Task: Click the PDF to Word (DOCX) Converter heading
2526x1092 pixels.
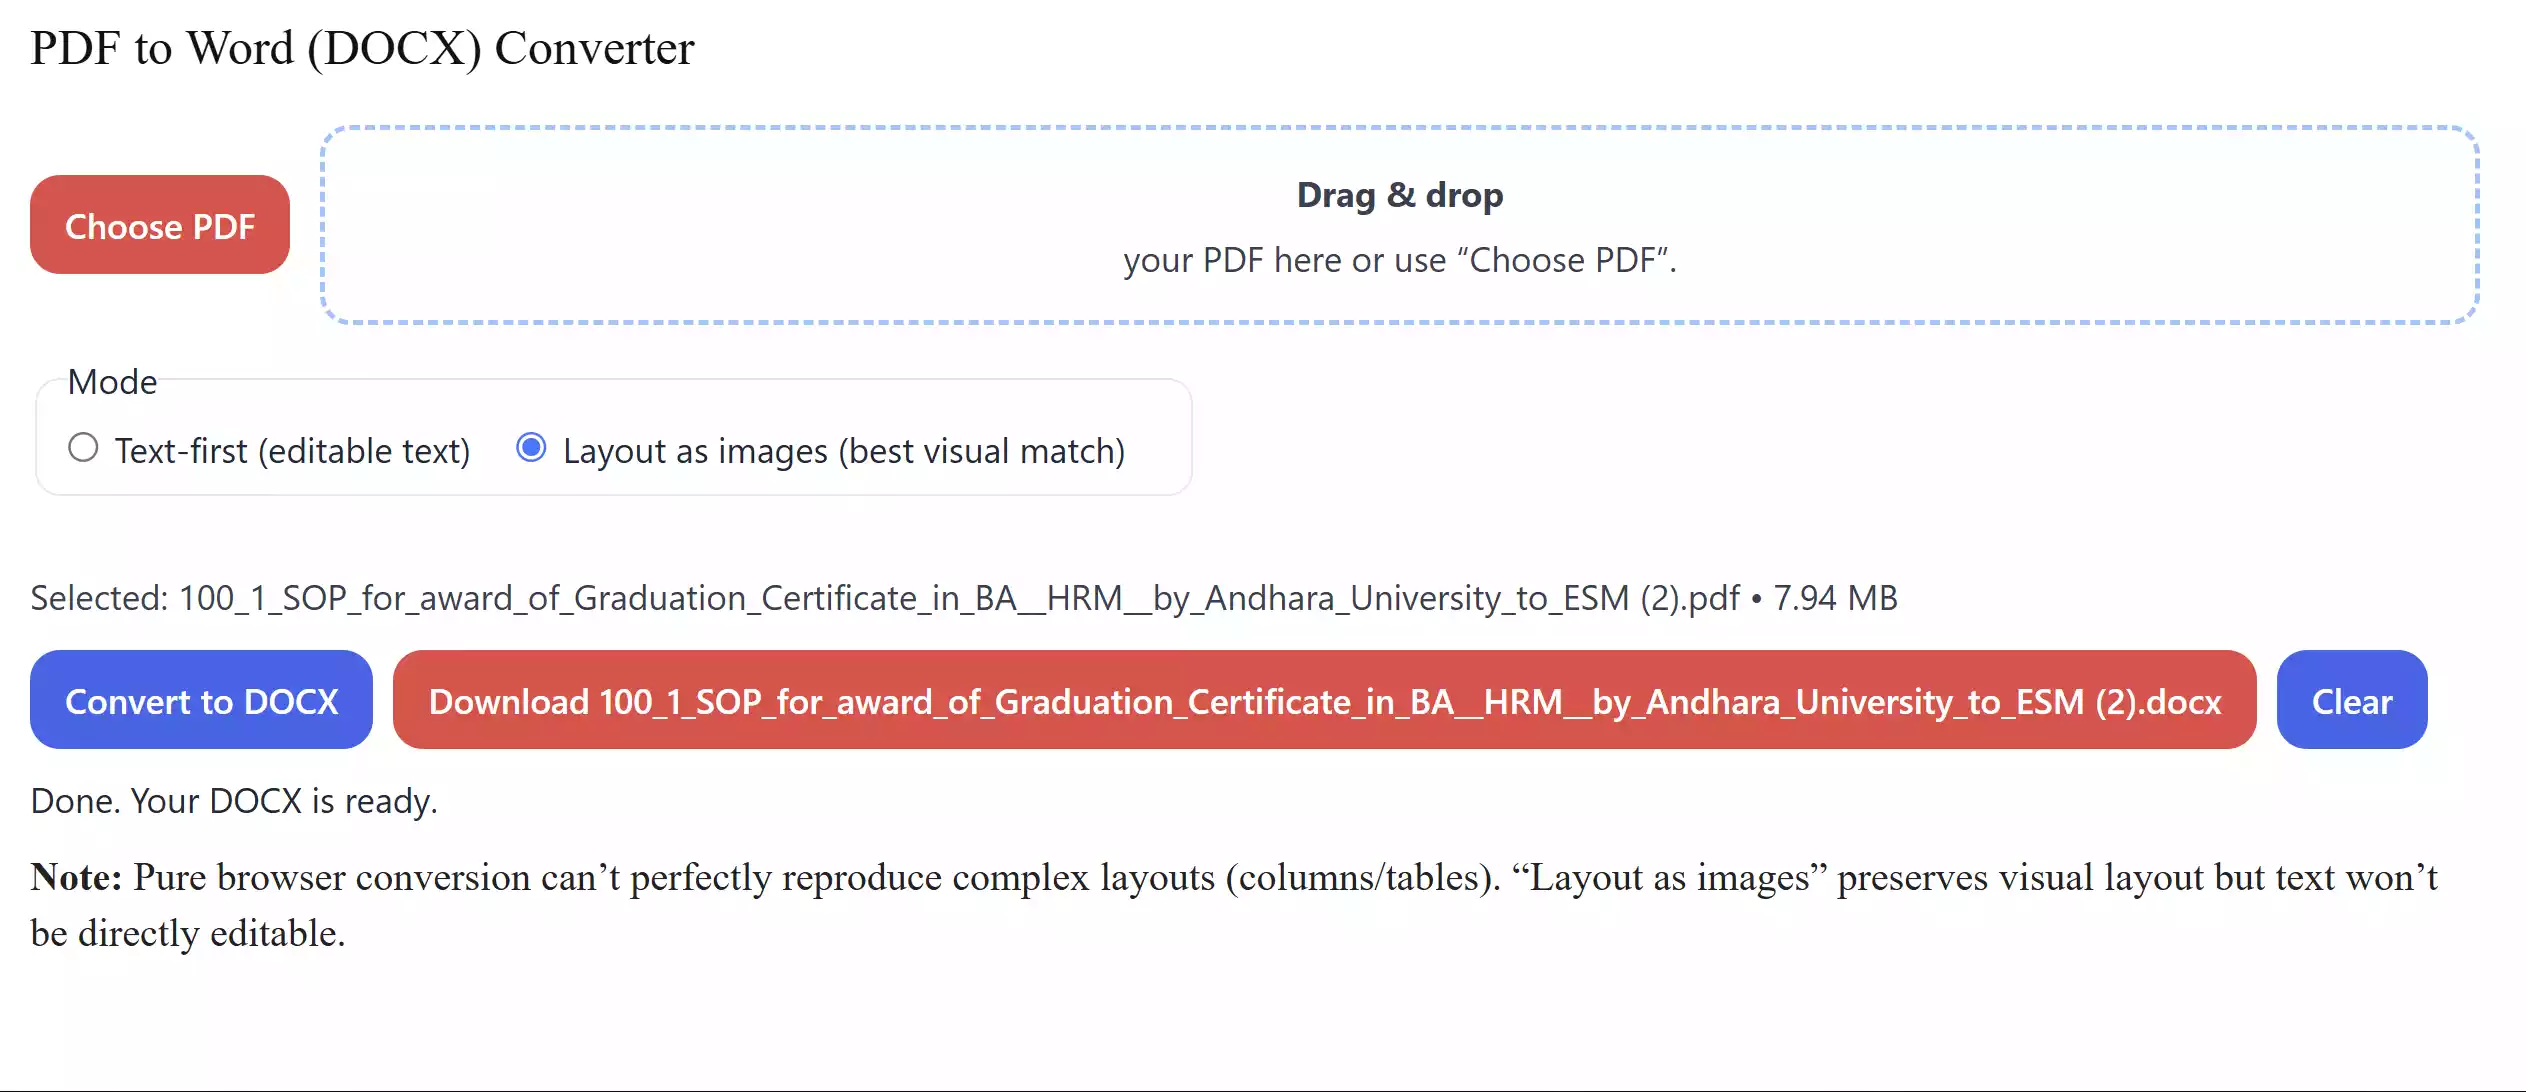Action: pyautogui.click(x=361, y=47)
